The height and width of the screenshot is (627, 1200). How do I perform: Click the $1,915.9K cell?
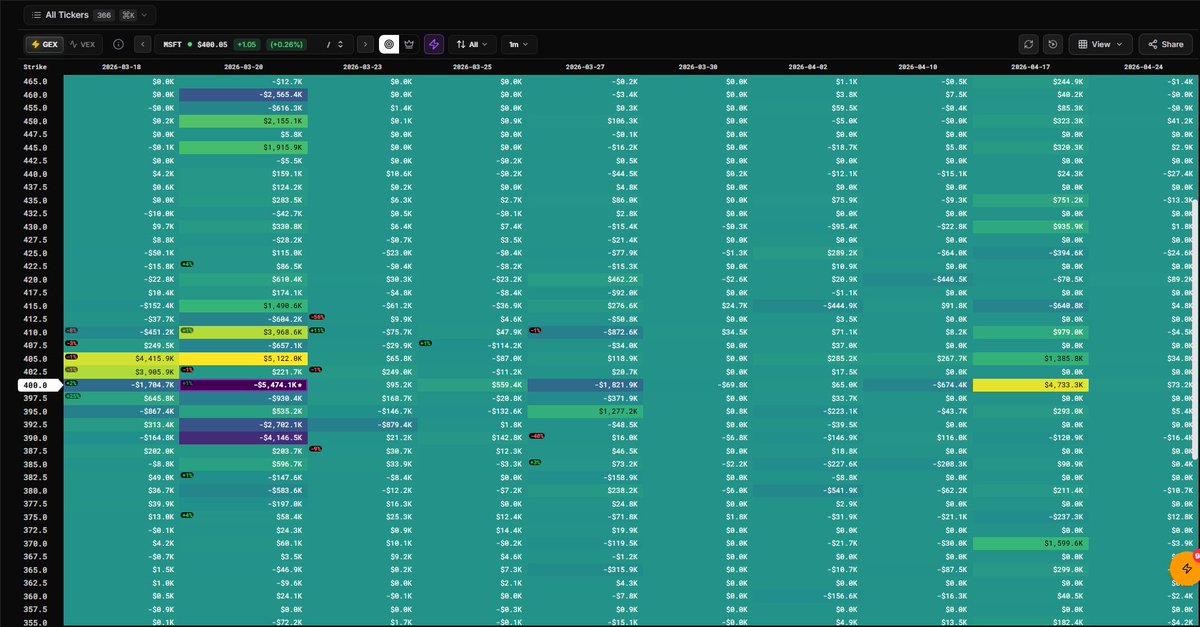click(243, 147)
